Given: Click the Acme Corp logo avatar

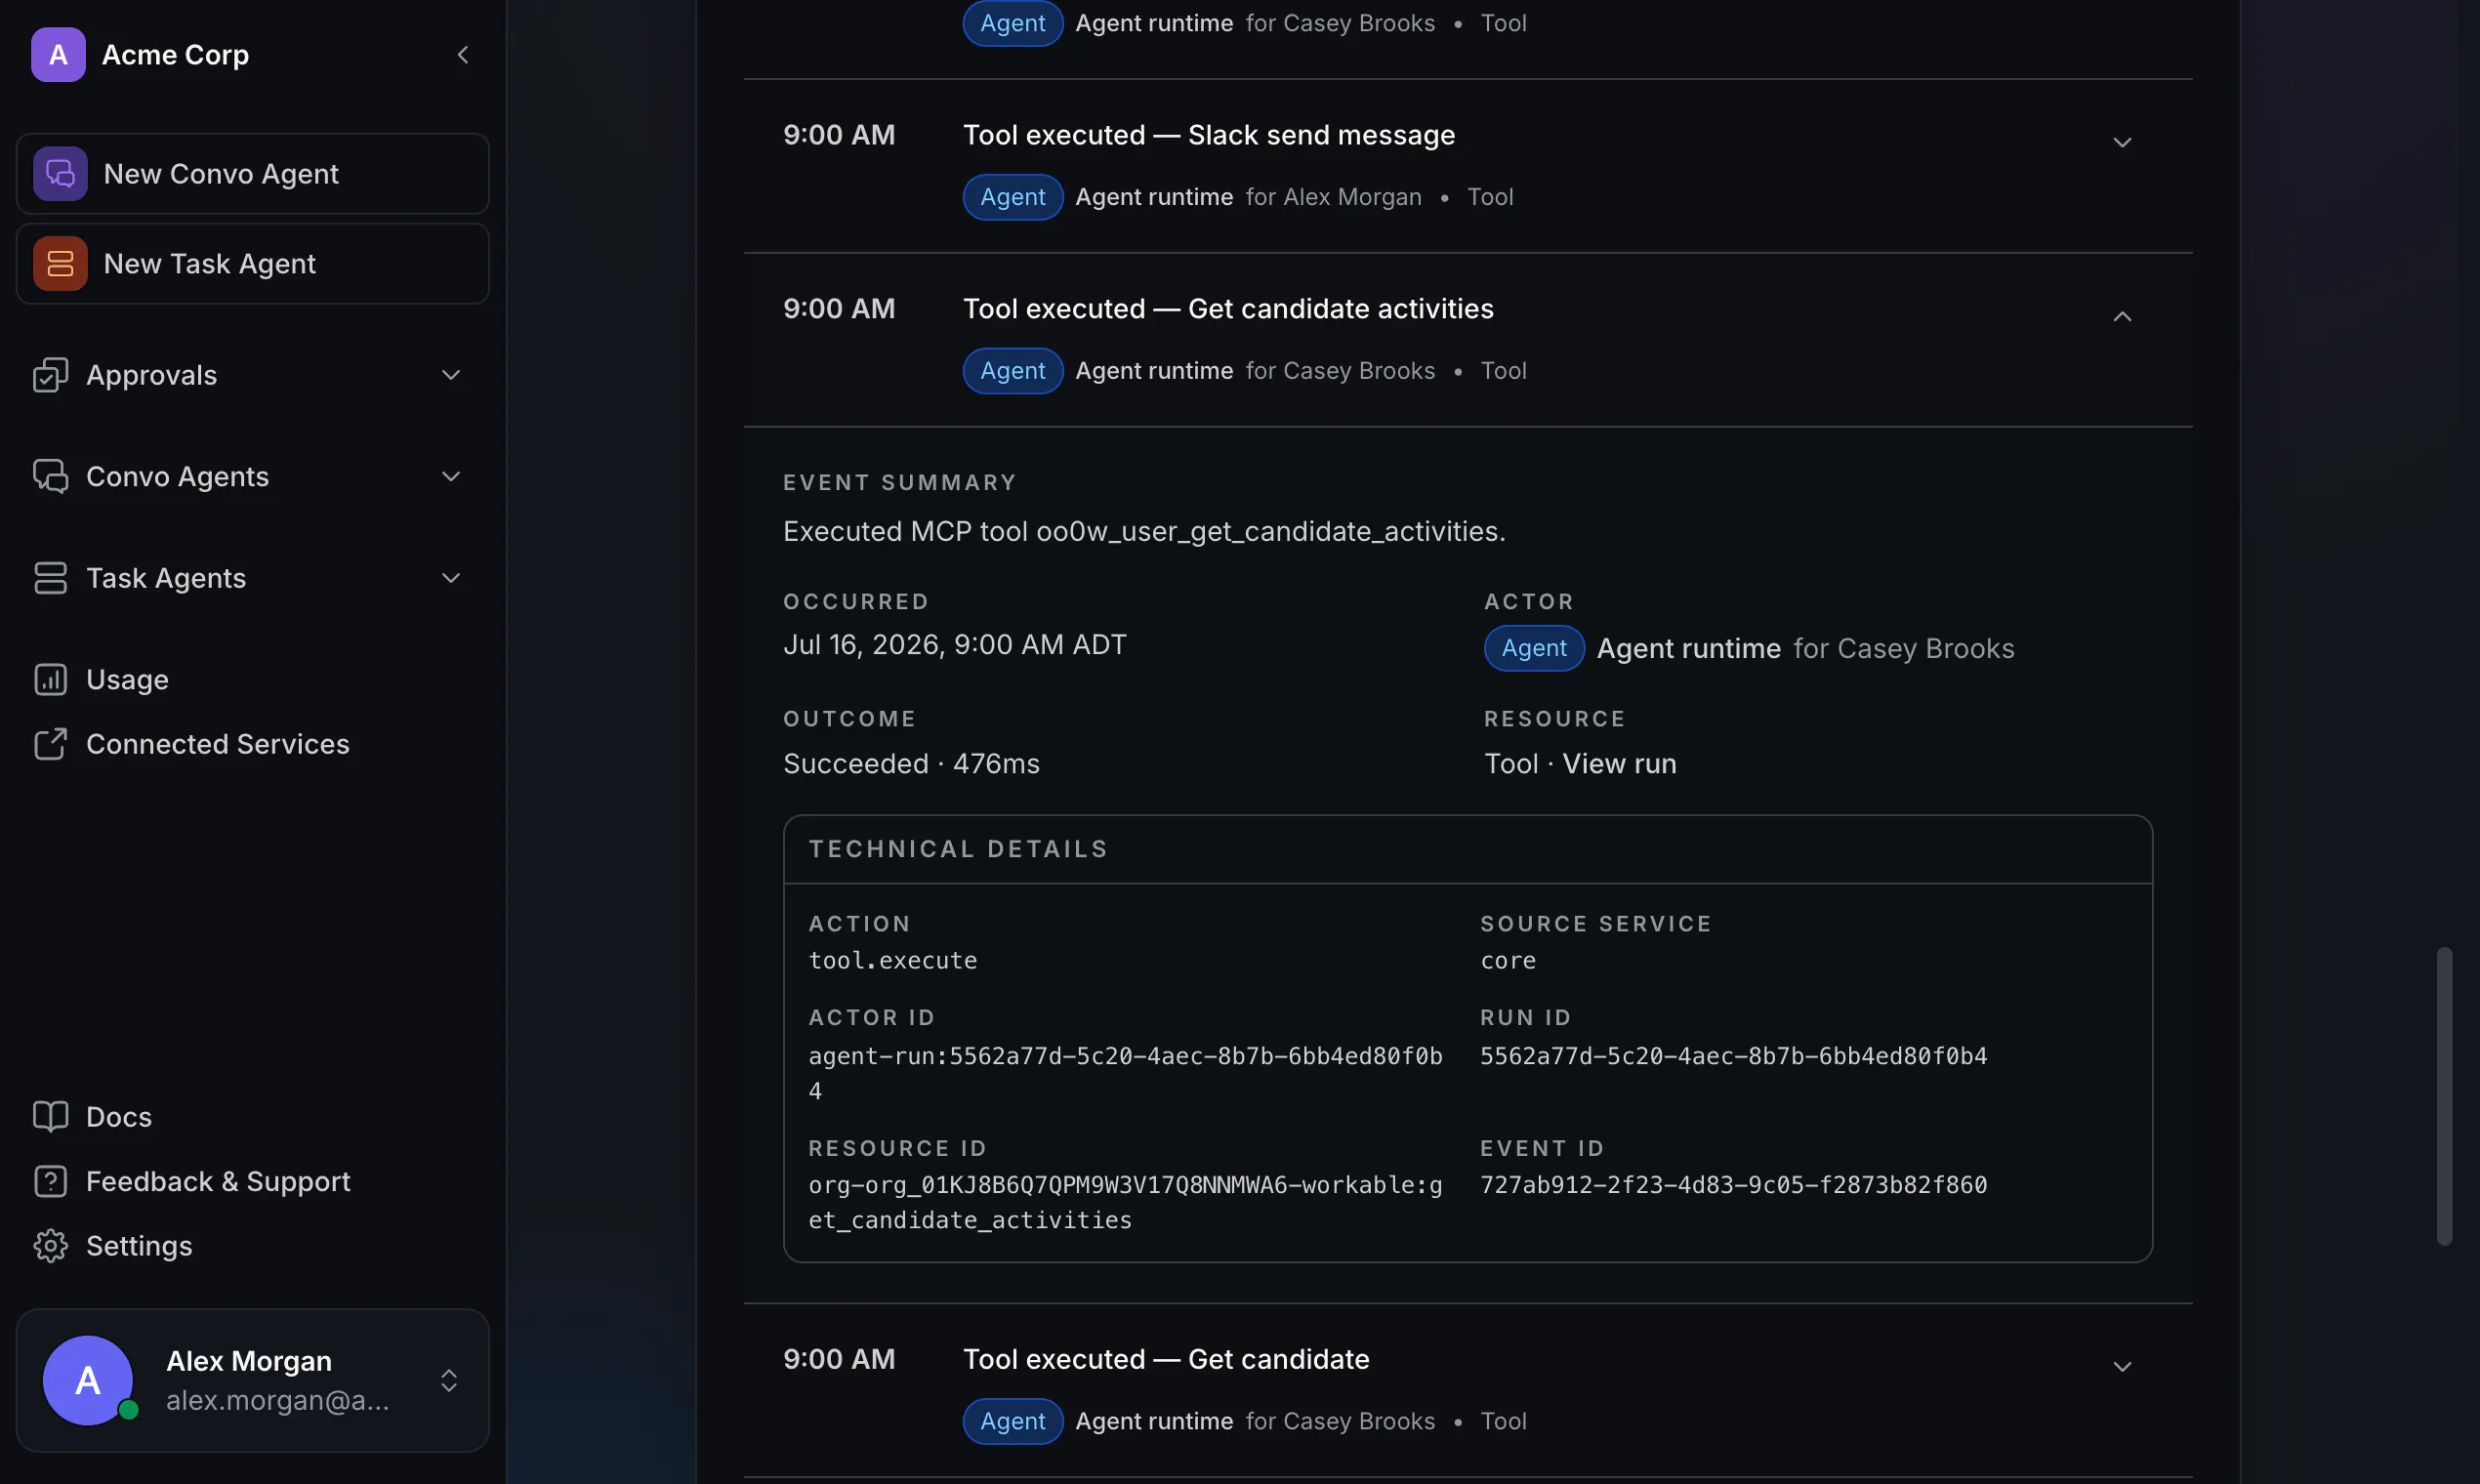Looking at the screenshot, I should (58, 55).
